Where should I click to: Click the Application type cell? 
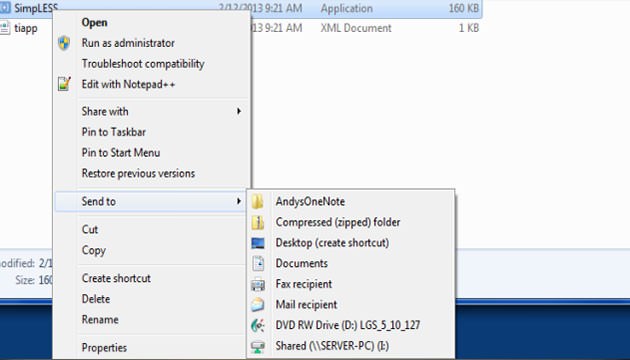(346, 8)
